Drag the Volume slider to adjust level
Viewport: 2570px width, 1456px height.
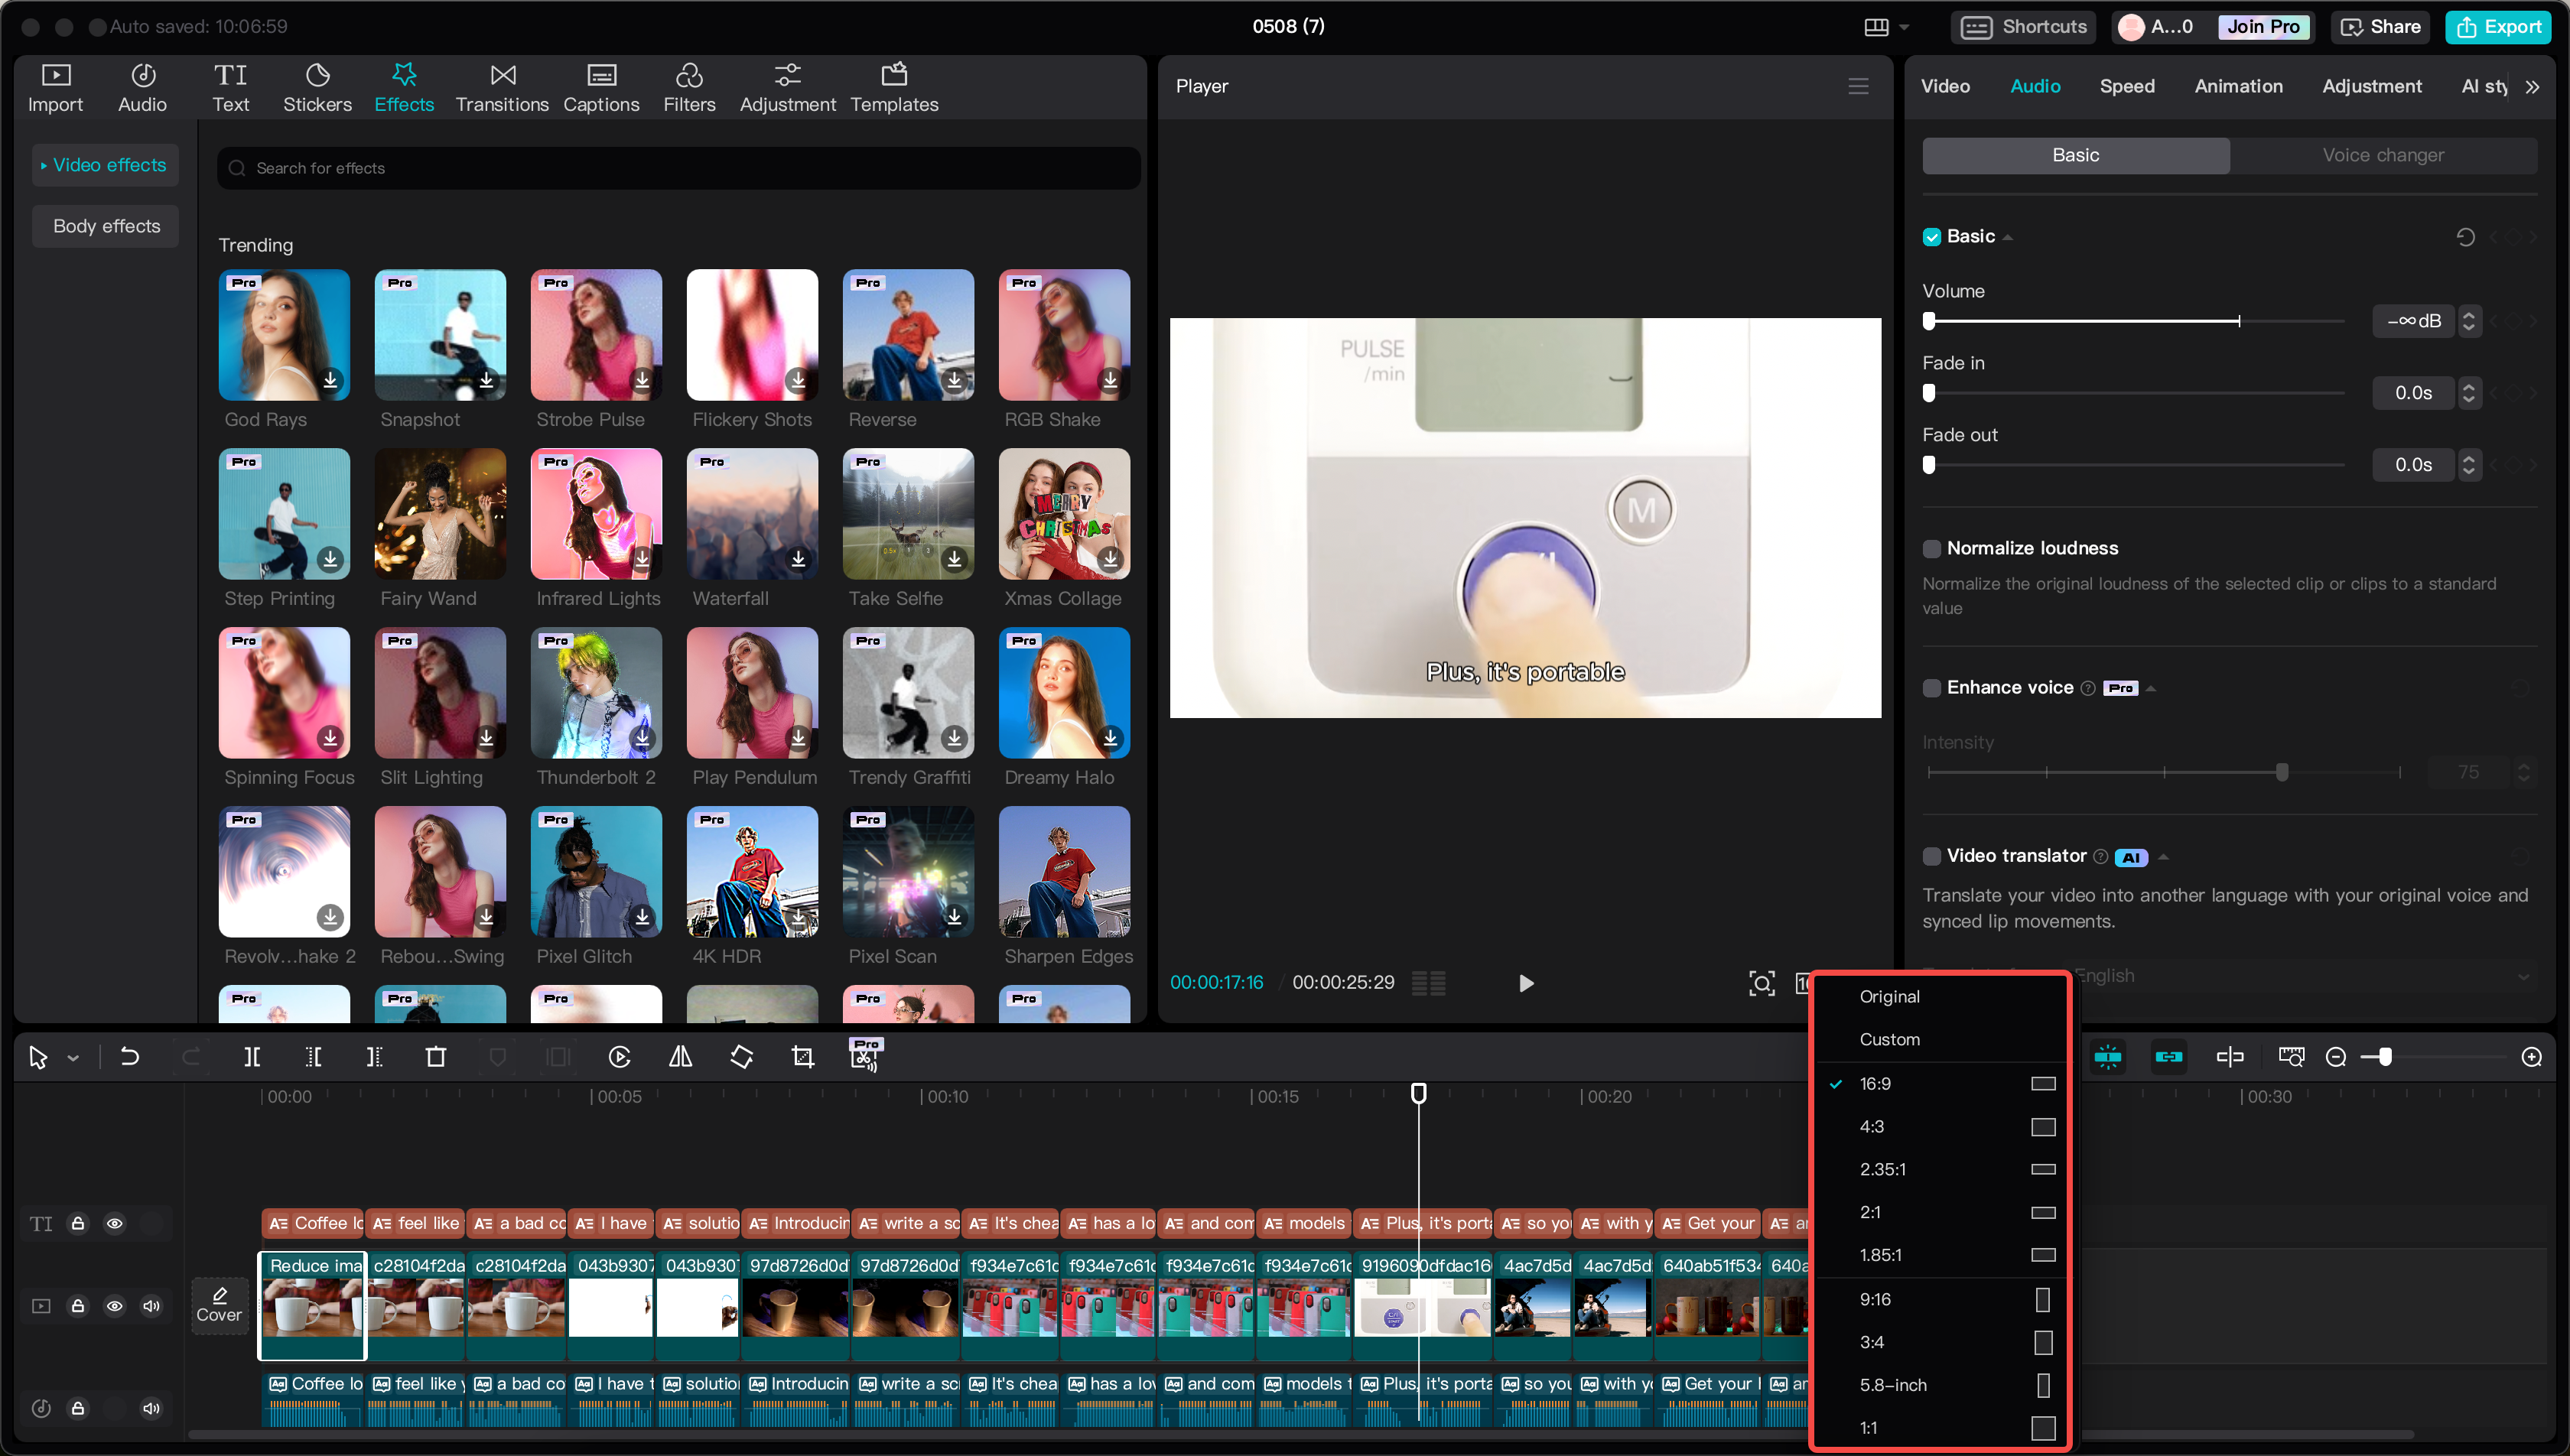point(1929,321)
